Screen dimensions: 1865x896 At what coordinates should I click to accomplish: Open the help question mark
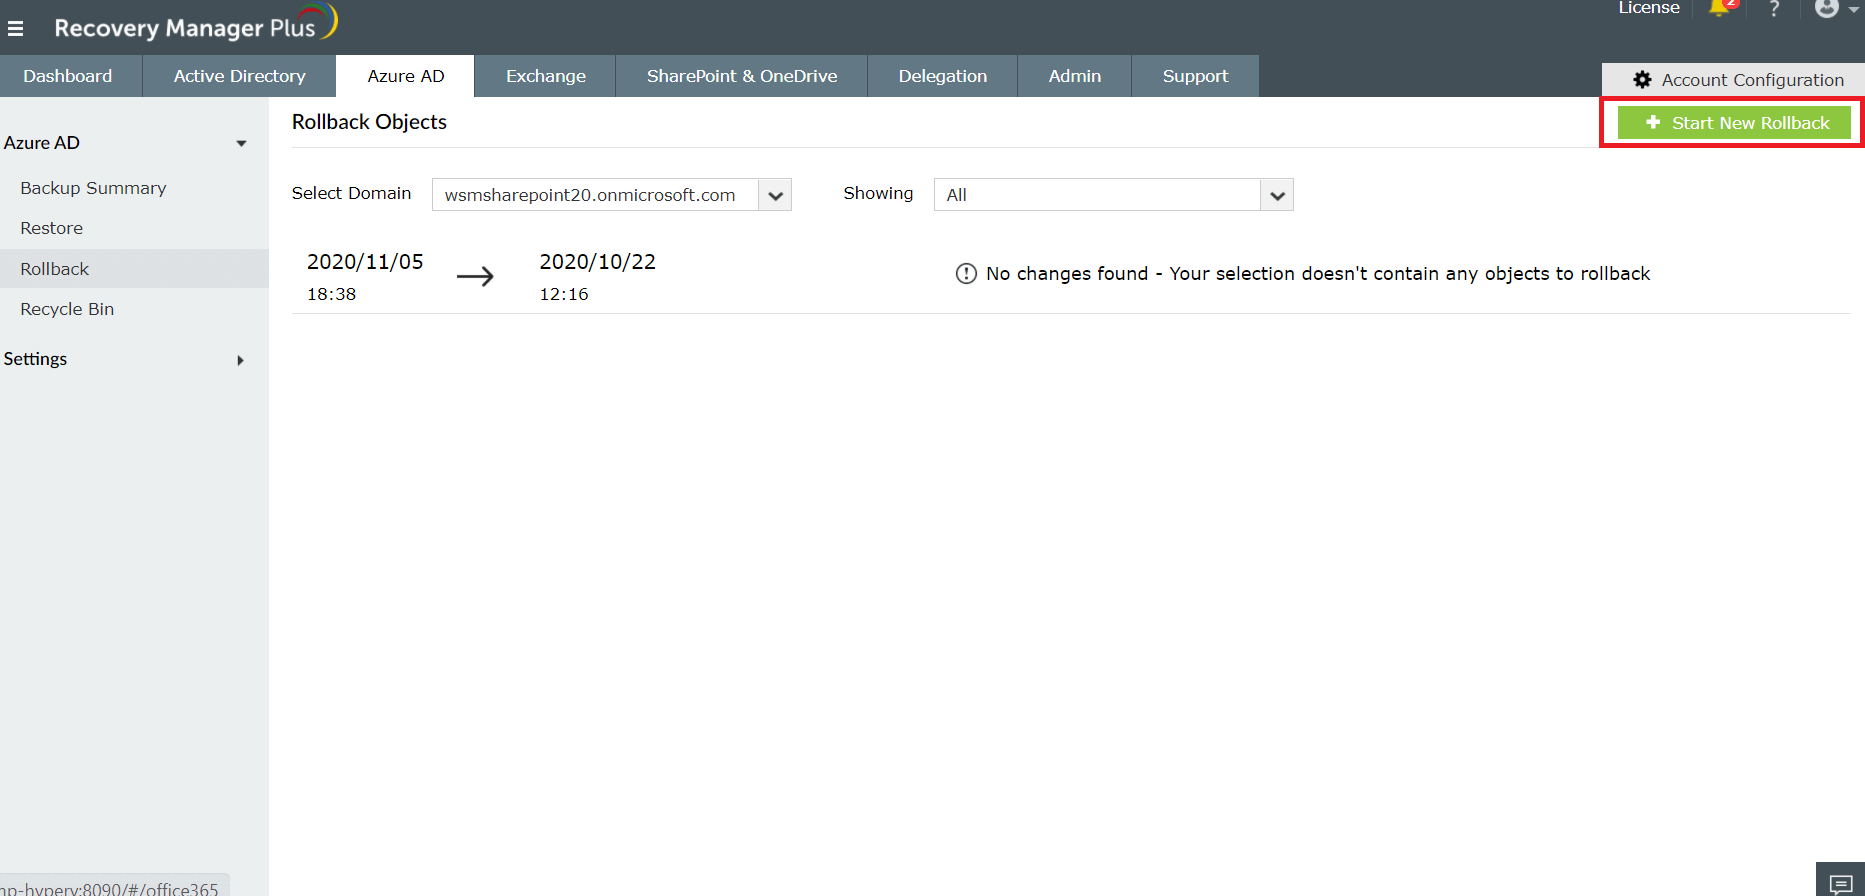[1774, 9]
